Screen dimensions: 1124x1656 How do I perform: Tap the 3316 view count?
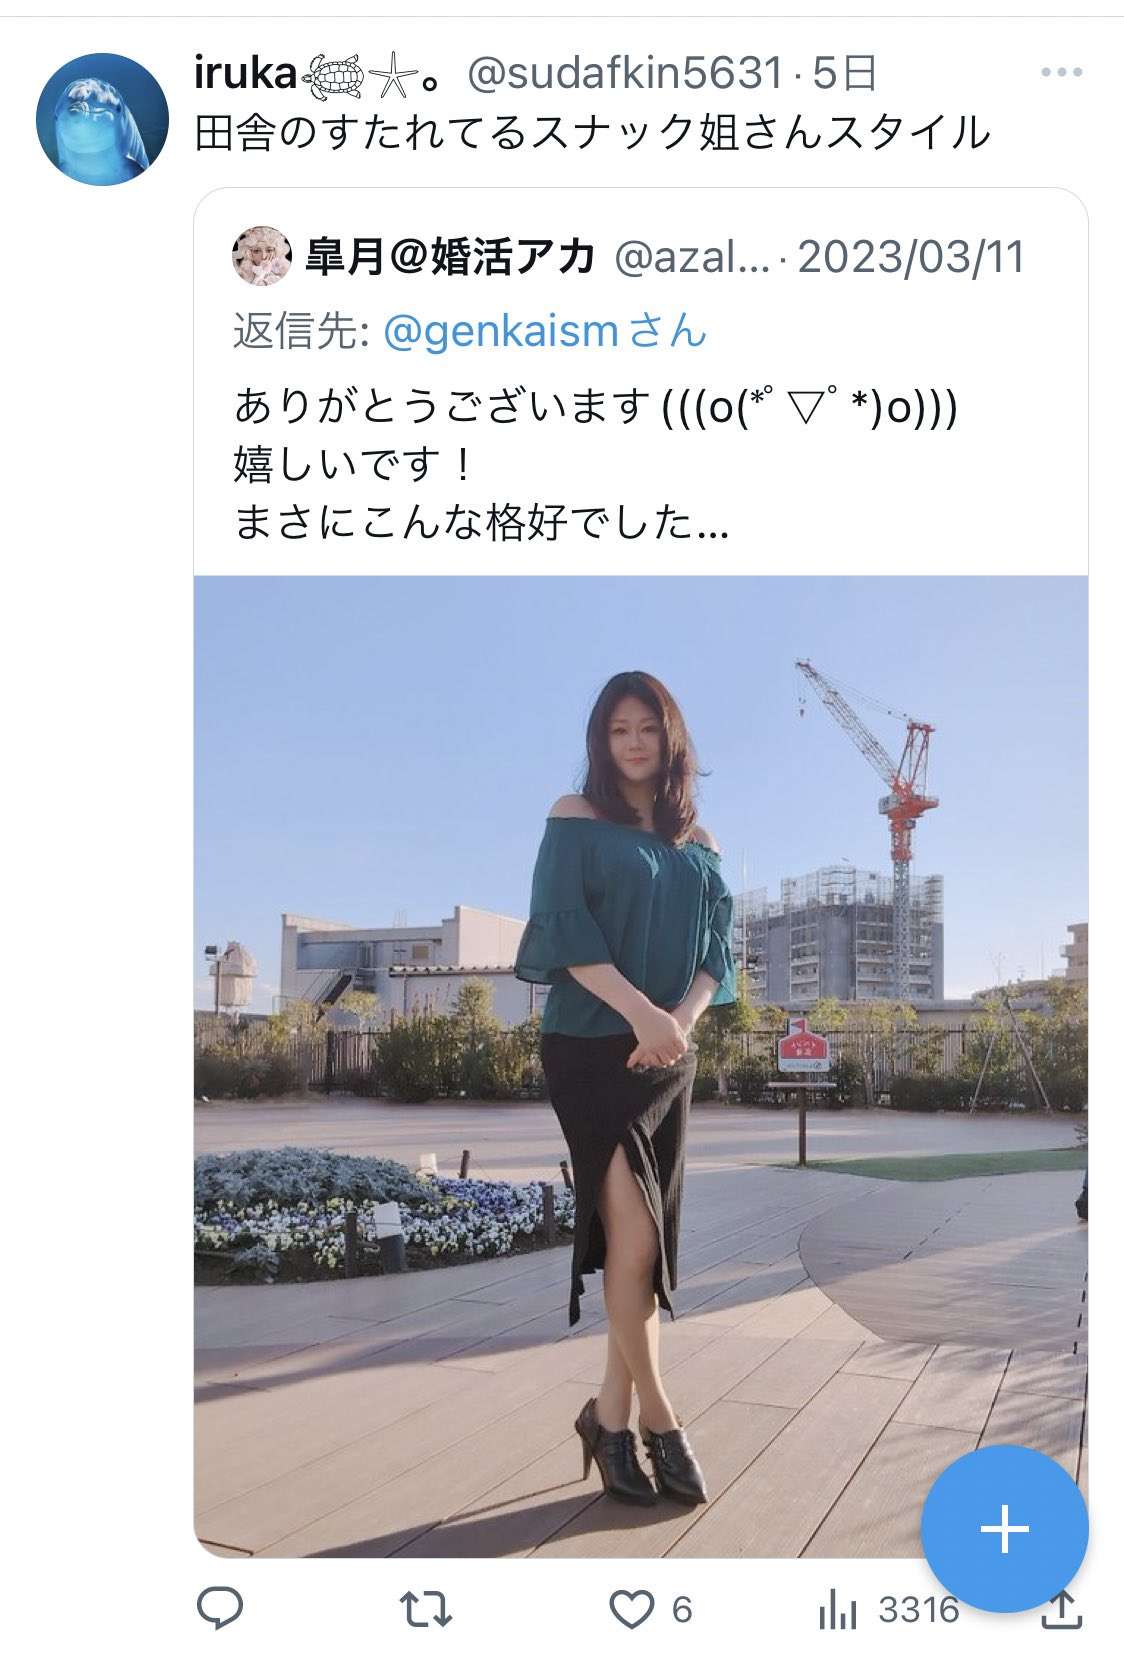(918, 1610)
